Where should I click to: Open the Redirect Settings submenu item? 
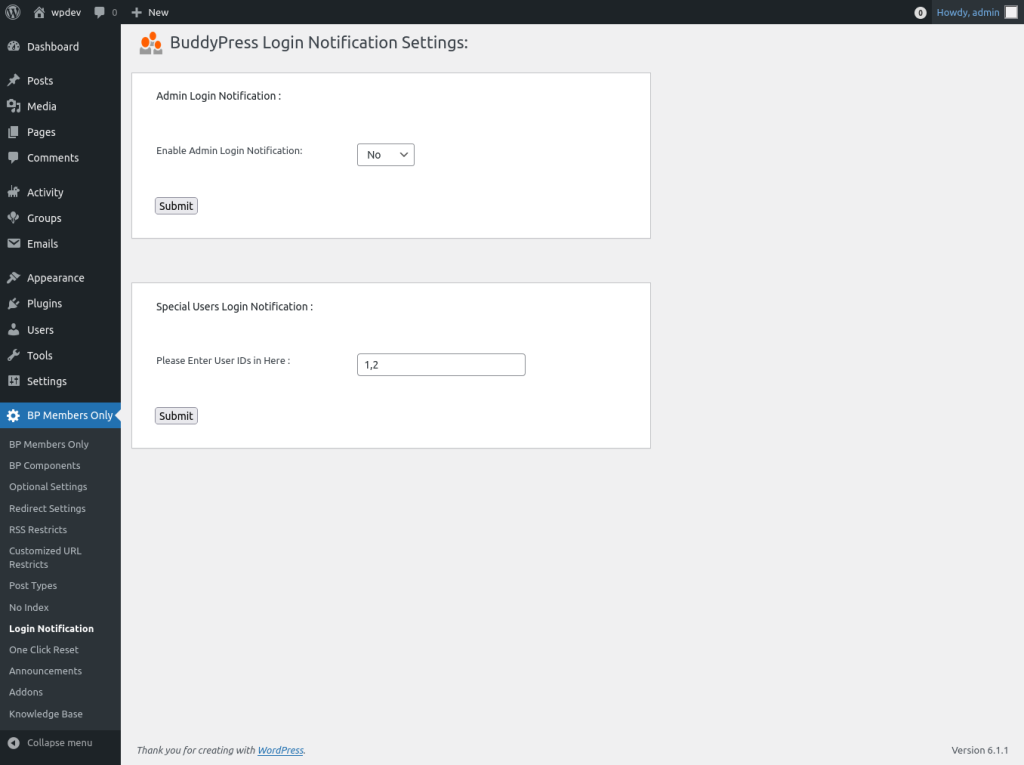pos(48,508)
